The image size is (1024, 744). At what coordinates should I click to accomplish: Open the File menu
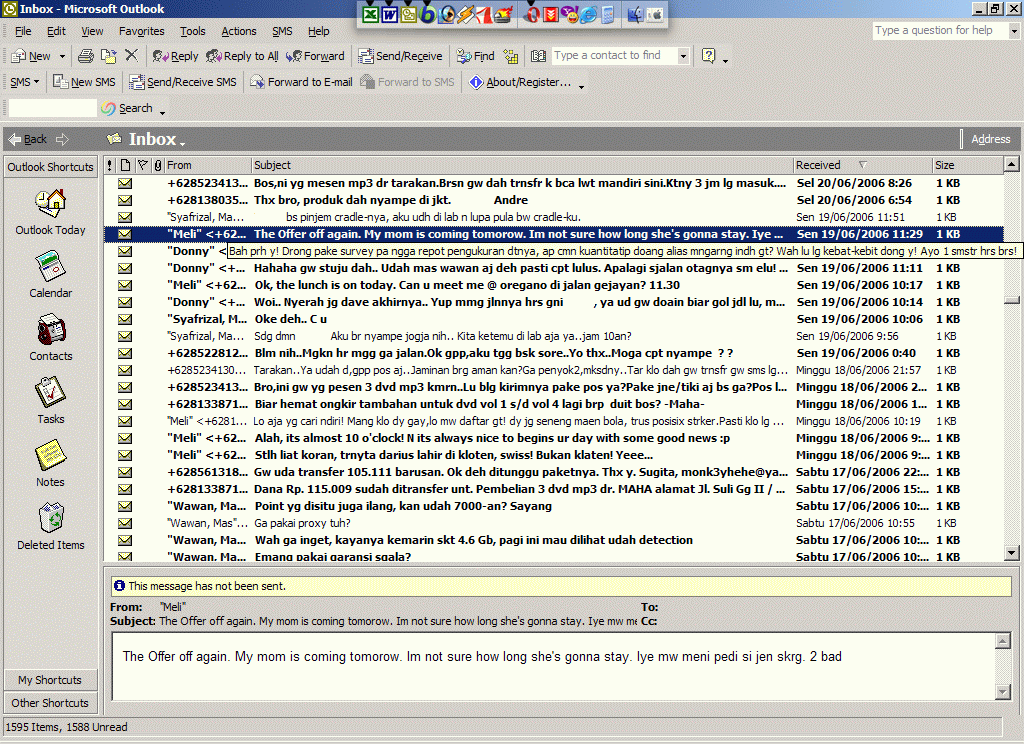[x=23, y=31]
